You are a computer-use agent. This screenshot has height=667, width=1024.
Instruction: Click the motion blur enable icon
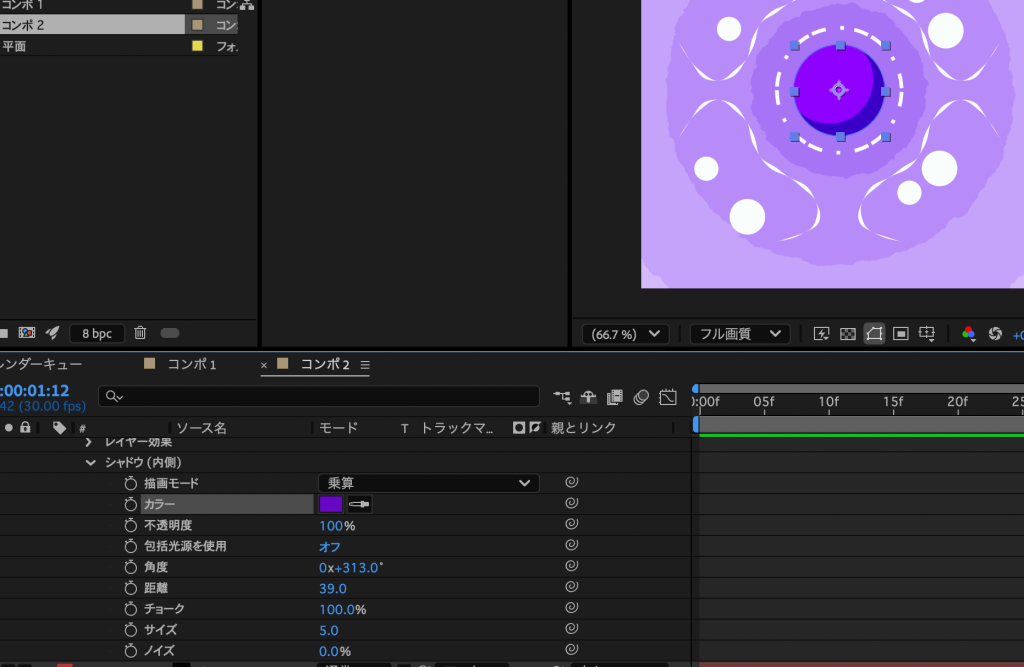[641, 397]
